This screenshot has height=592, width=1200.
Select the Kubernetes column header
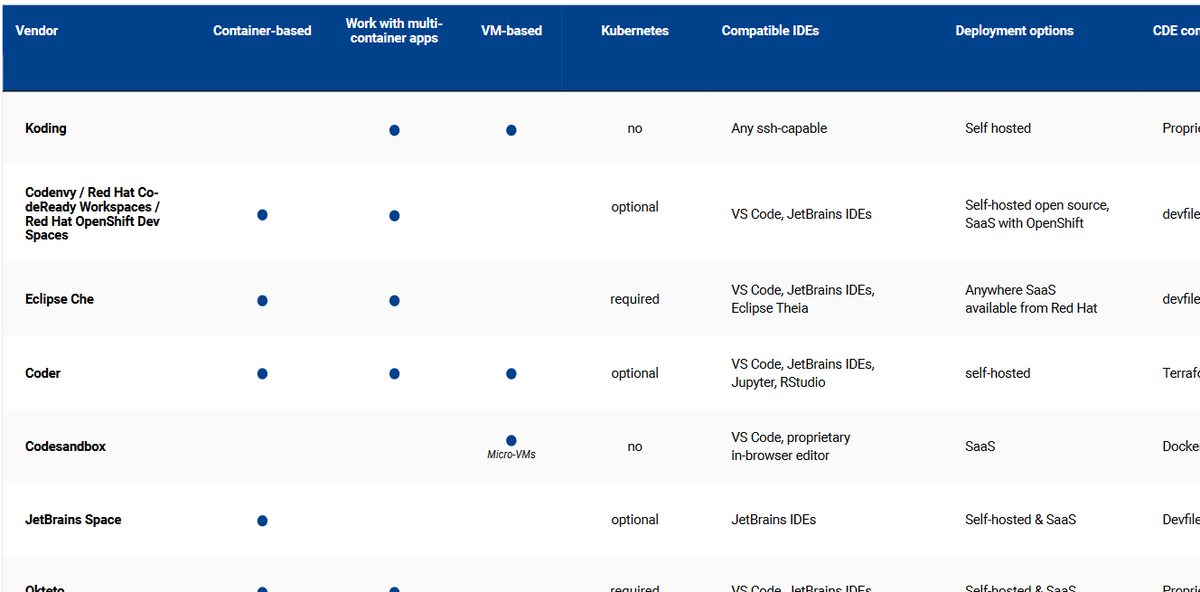tap(635, 31)
